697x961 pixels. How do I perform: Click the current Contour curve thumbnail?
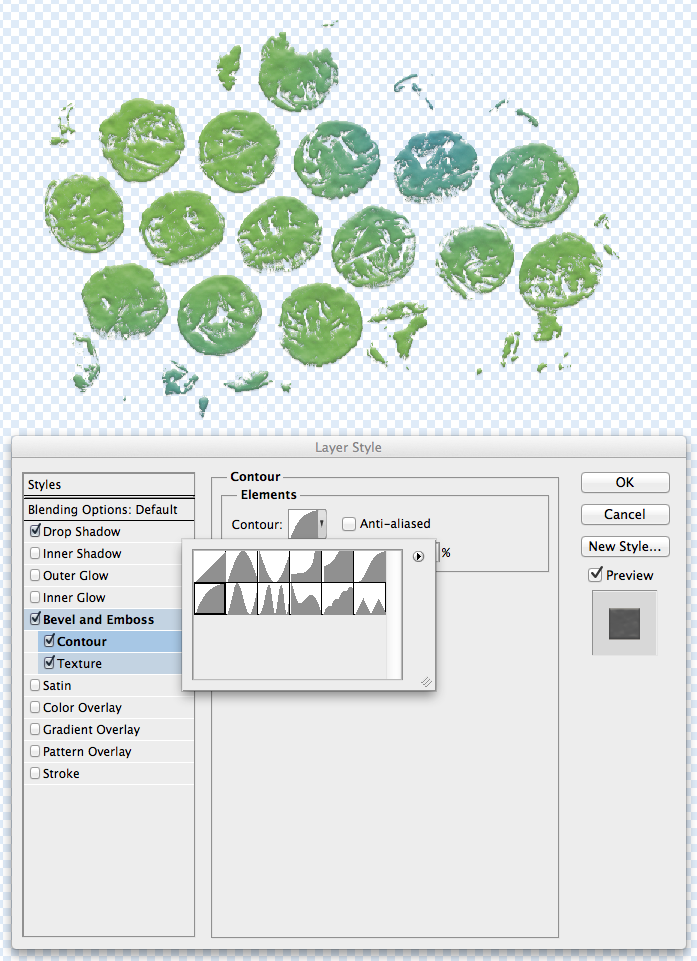(303, 525)
